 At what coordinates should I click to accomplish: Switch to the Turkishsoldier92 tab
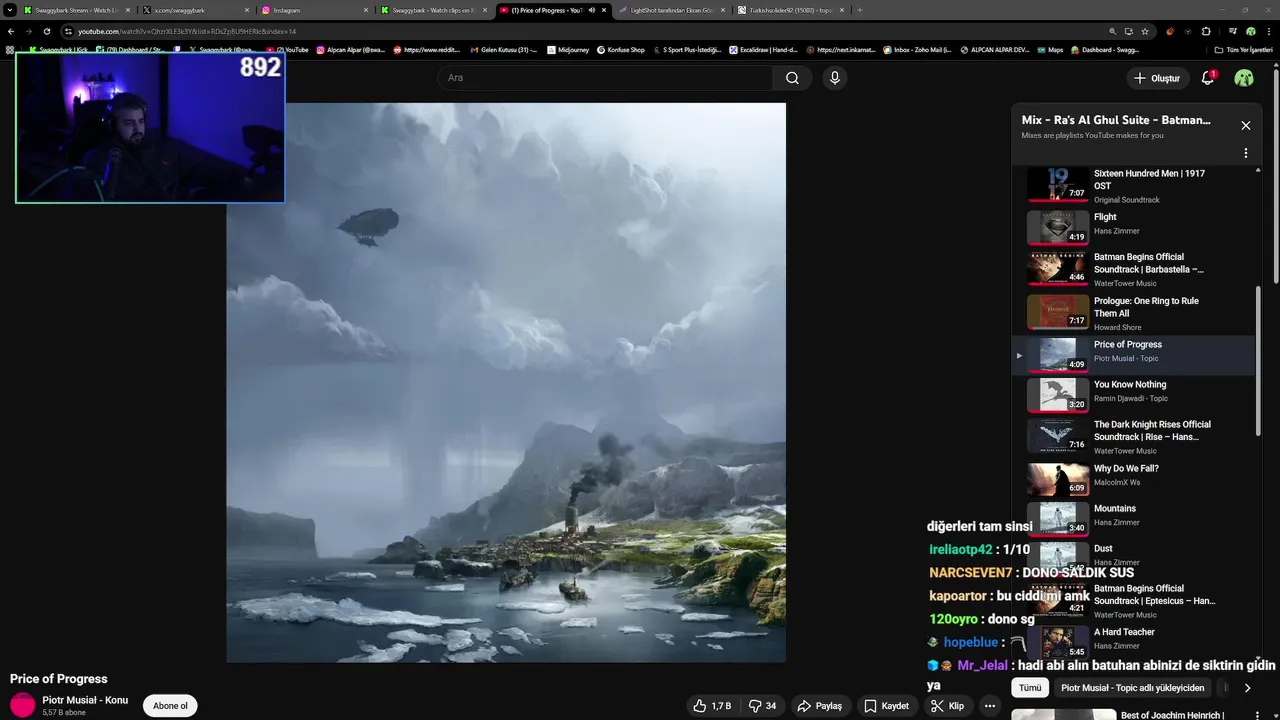tap(790, 10)
